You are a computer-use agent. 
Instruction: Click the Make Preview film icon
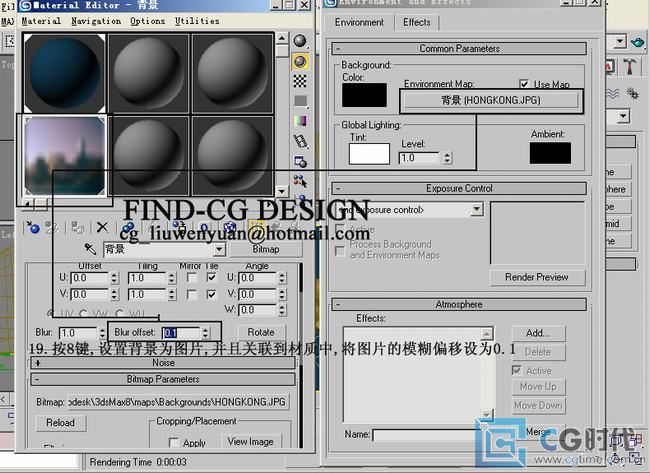300,141
